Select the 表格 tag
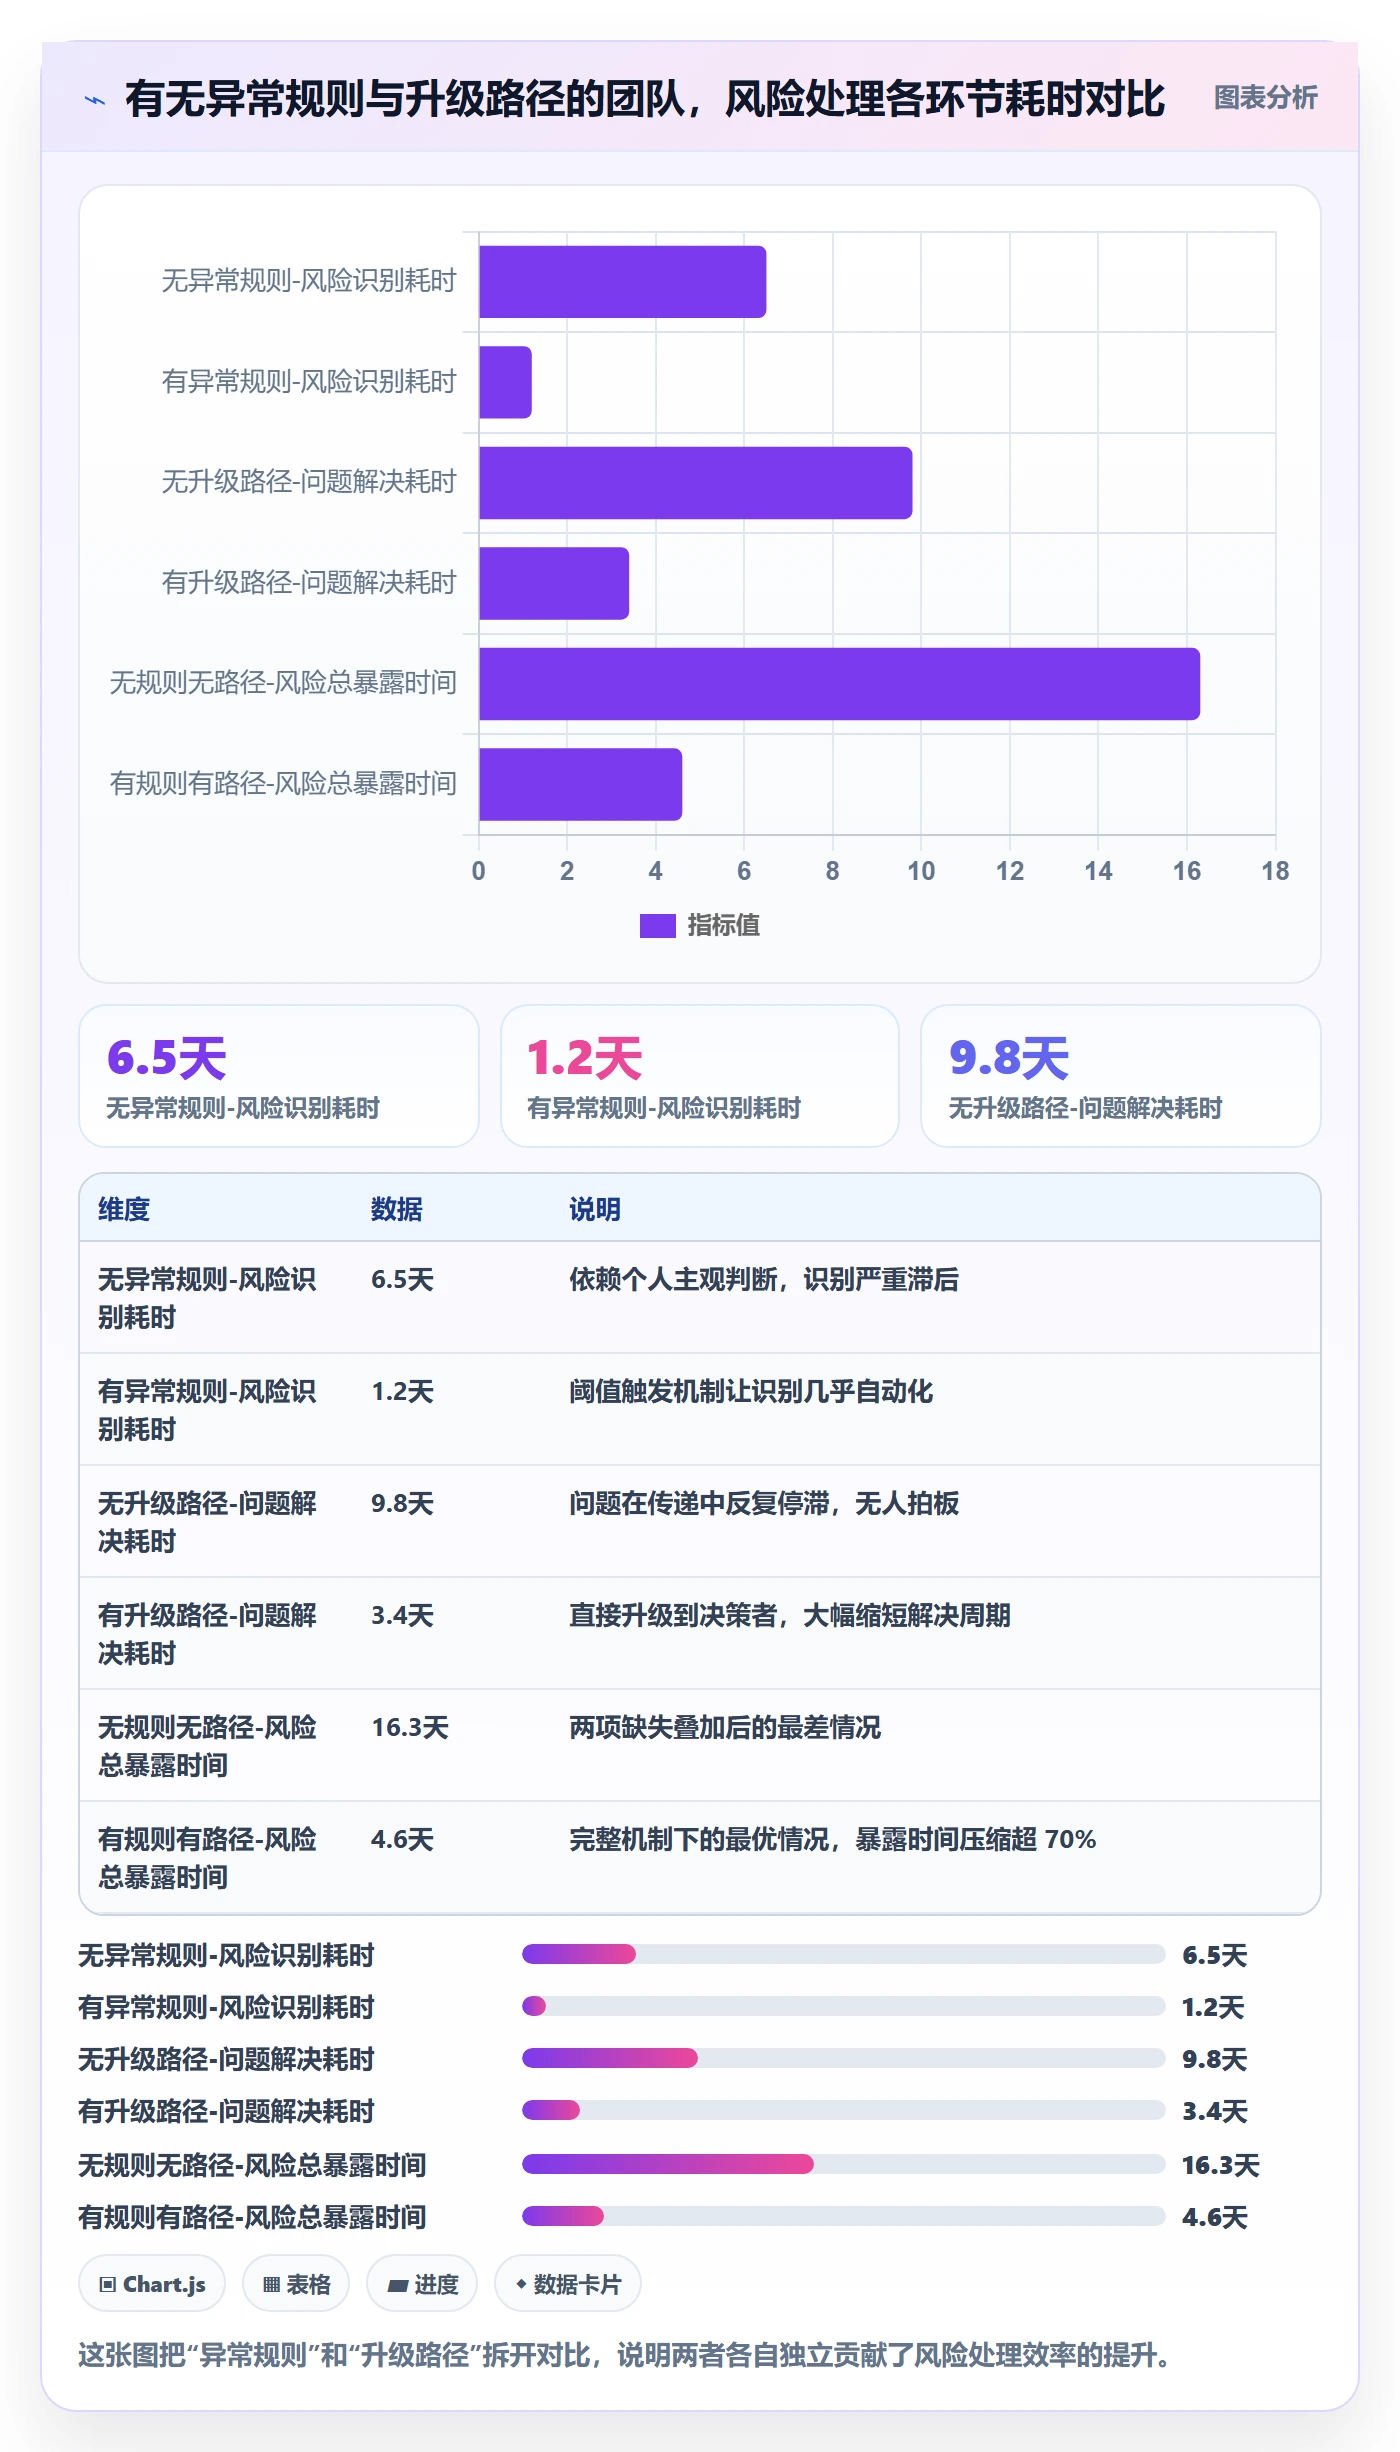The height and width of the screenshot is (2452, 1400). click(x=296, y=2284)
